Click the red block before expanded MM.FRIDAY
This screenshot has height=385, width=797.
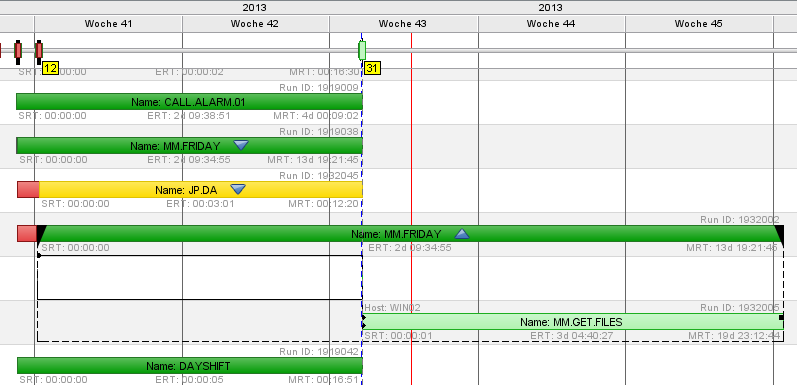click(x=27, y=233)
